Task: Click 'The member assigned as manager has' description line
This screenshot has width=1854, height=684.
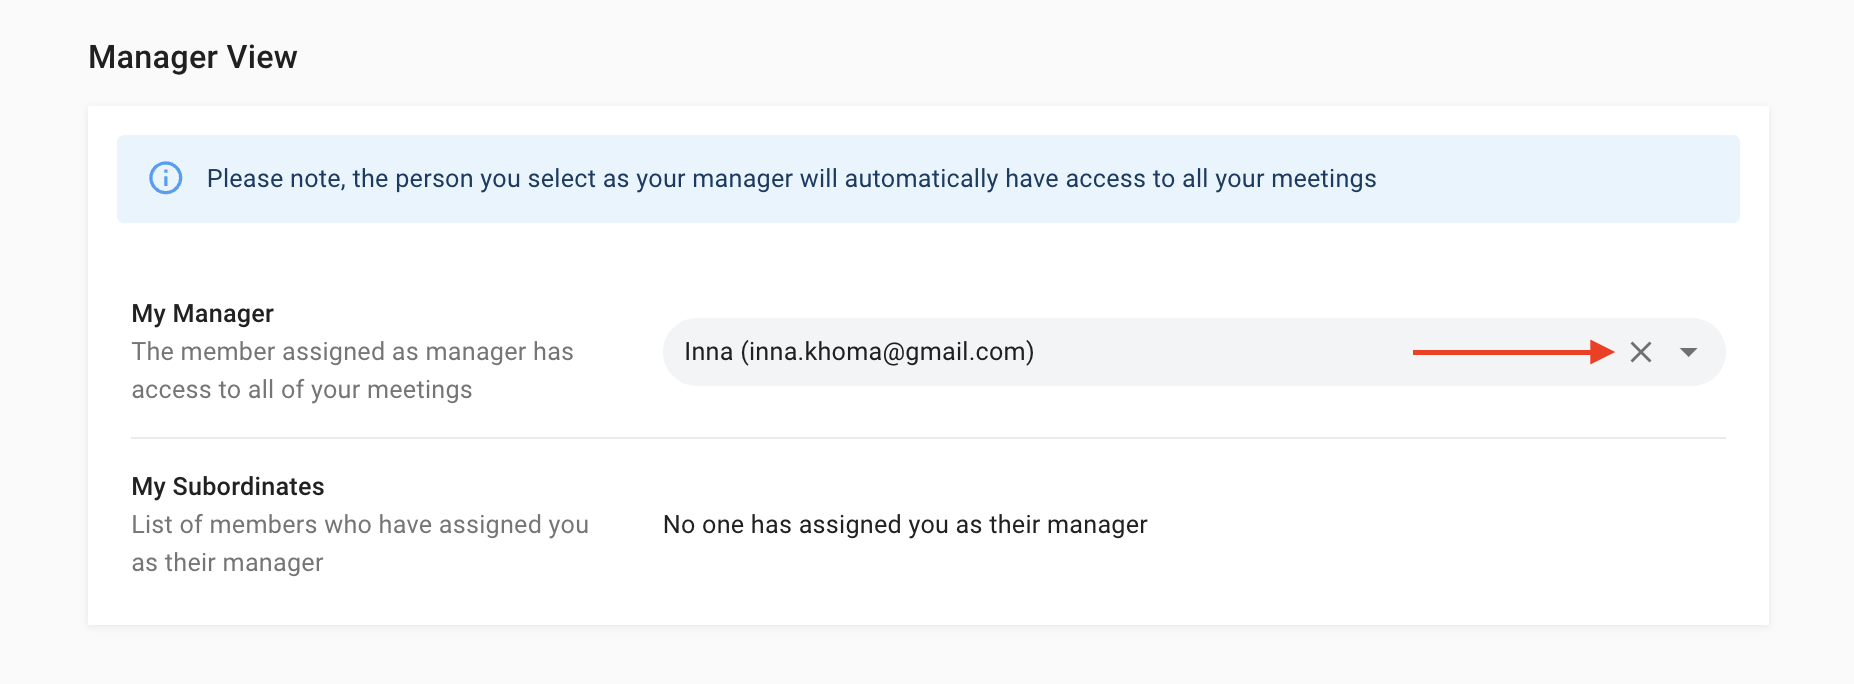Action: point(353,352)
